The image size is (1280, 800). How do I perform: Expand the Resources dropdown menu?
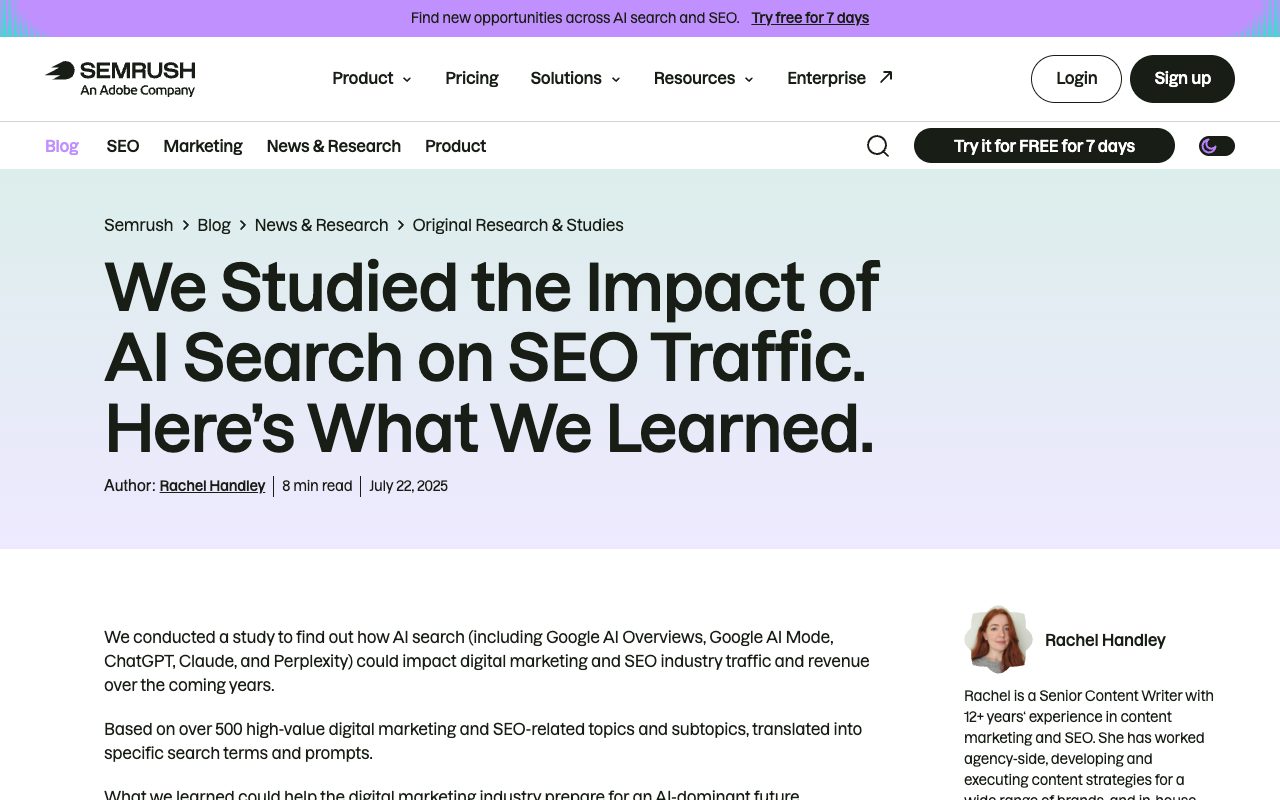pyautogui.click(x=704, y=78)
